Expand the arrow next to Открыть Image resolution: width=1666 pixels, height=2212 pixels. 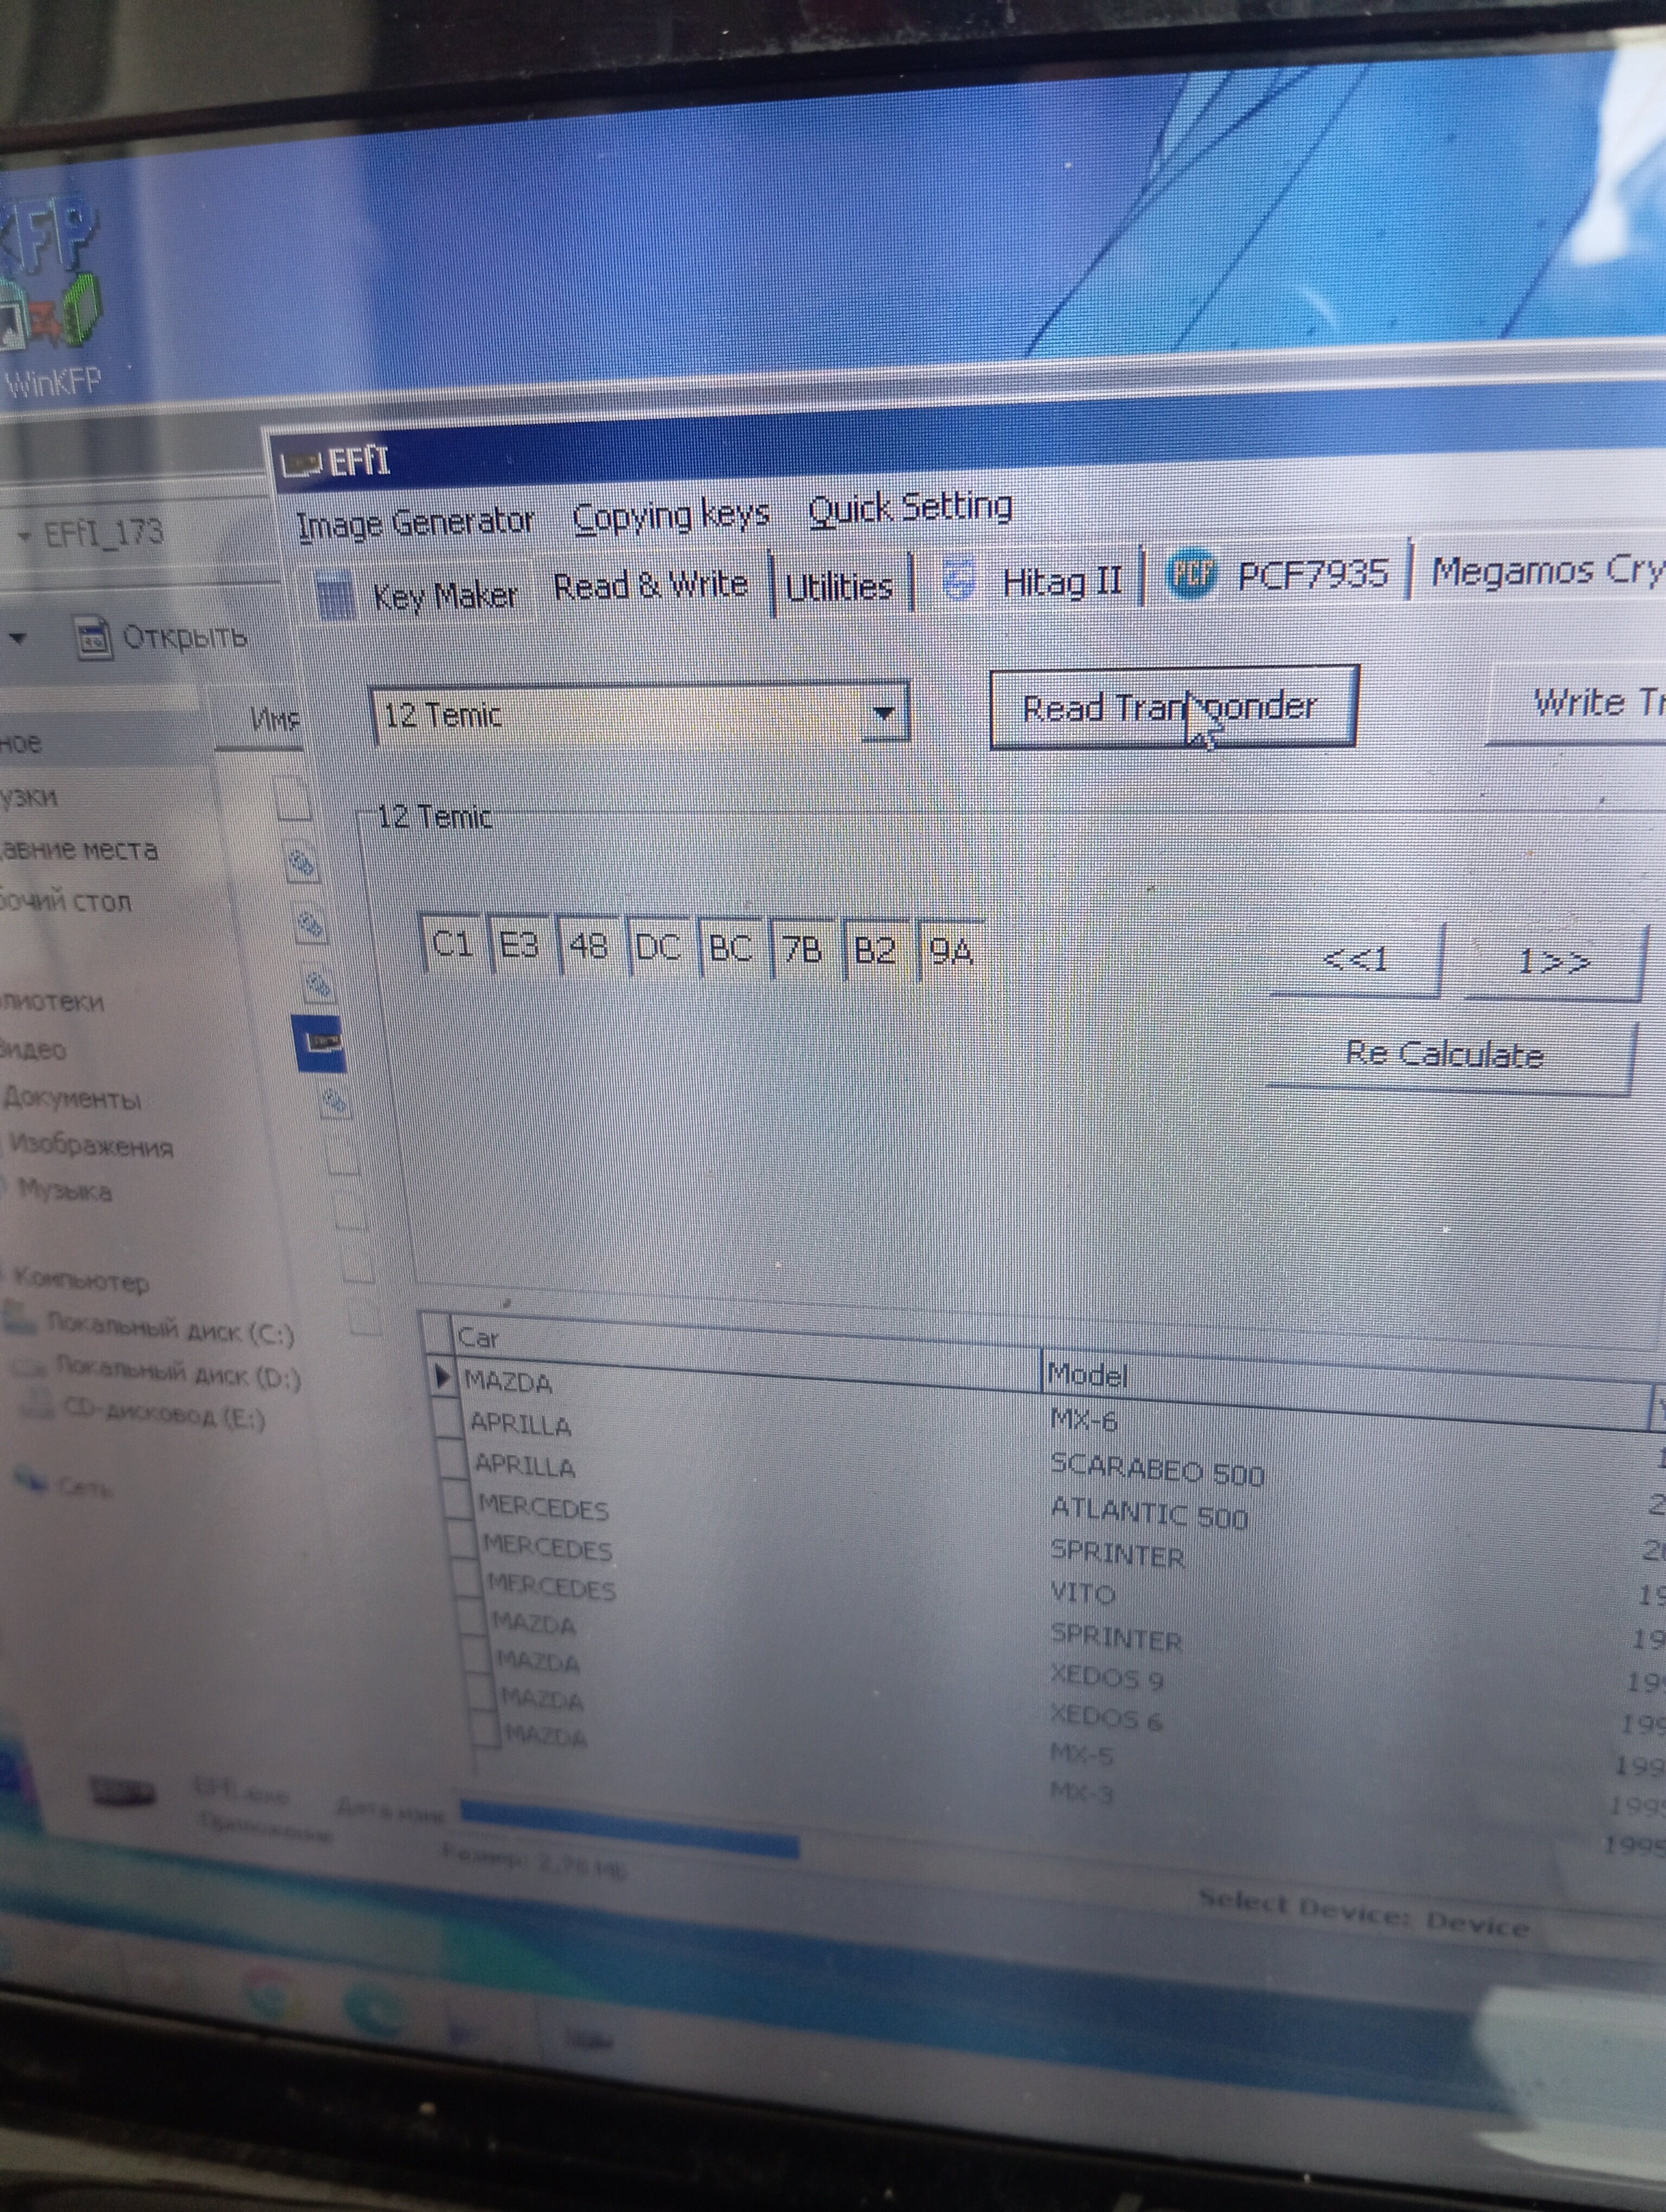(17, 637)
